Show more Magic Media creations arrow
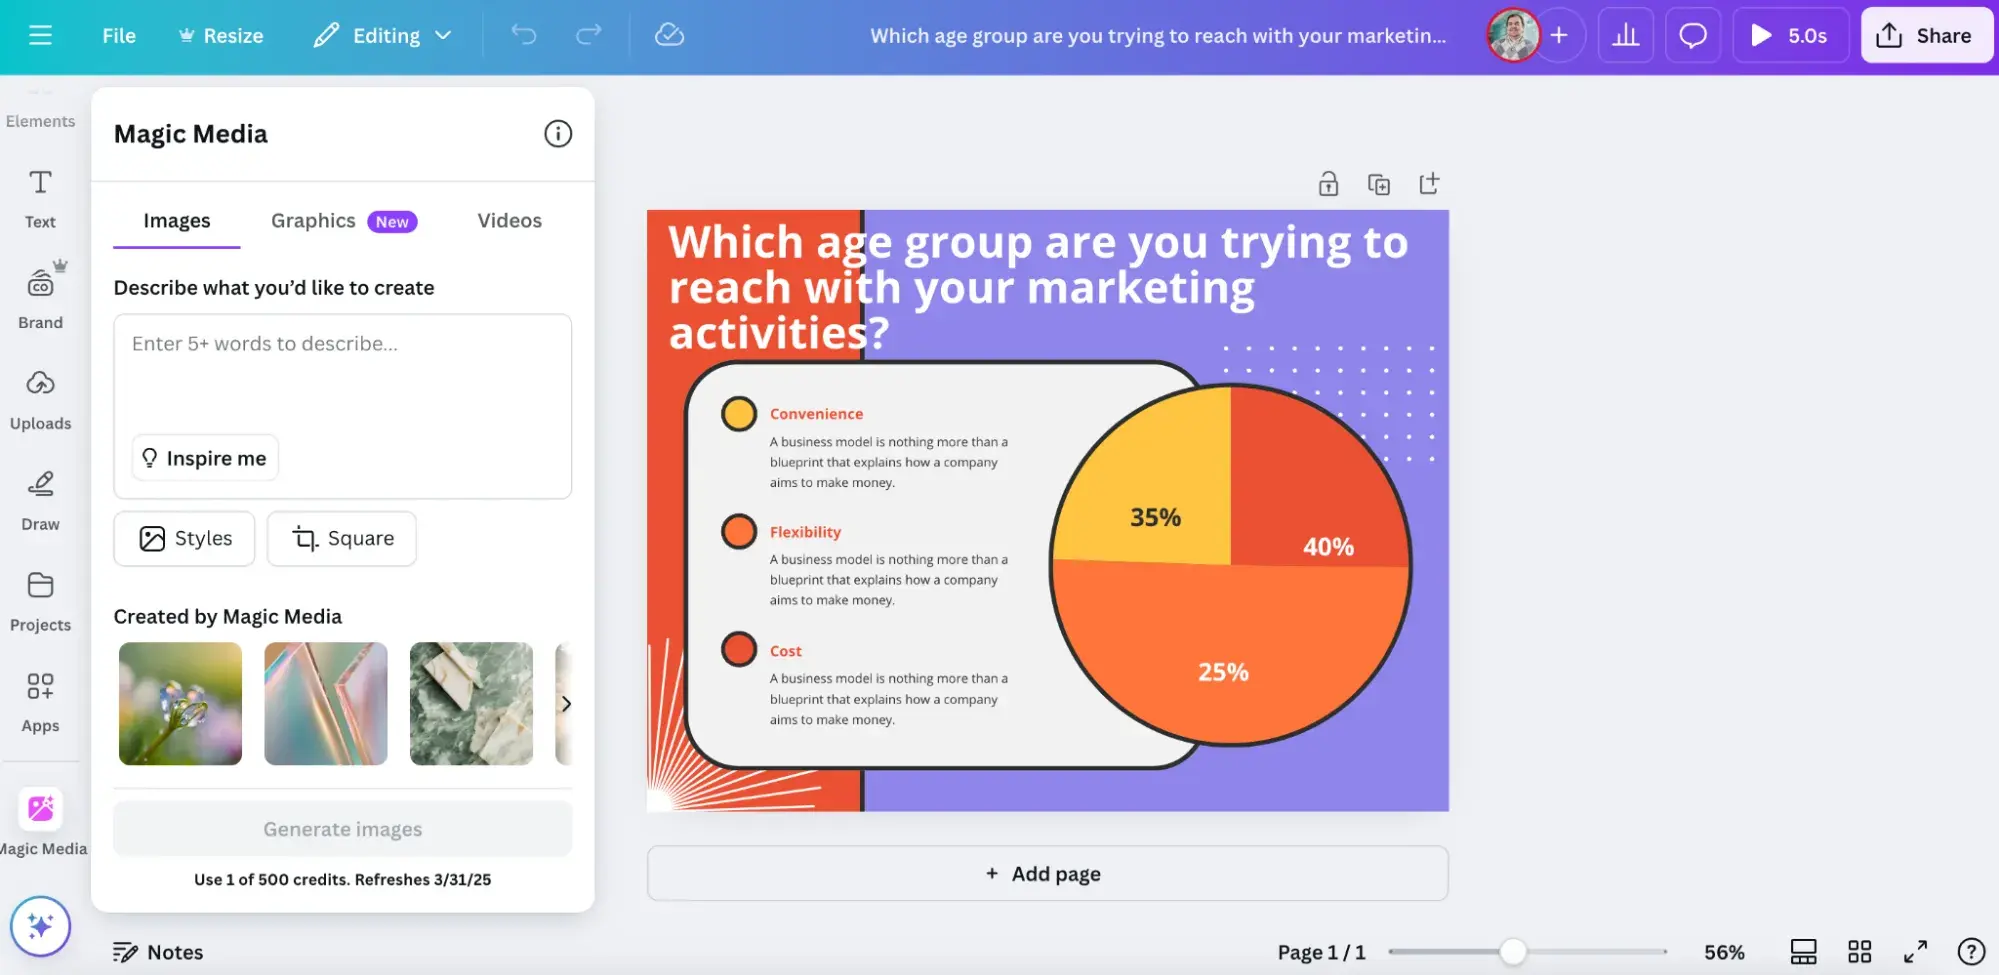Screen dimensions: 1999x976 click(x=566, y=704)
